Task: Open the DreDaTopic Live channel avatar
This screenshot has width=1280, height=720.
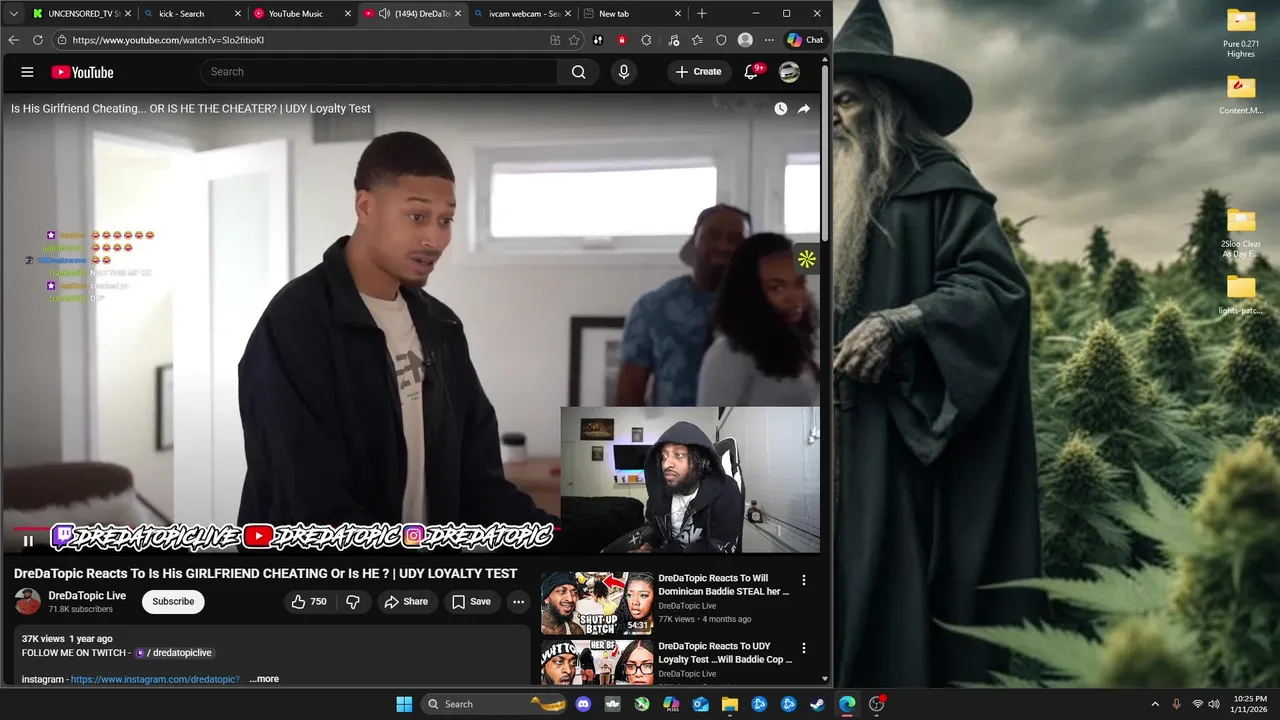Action: (x=28, y=602)
